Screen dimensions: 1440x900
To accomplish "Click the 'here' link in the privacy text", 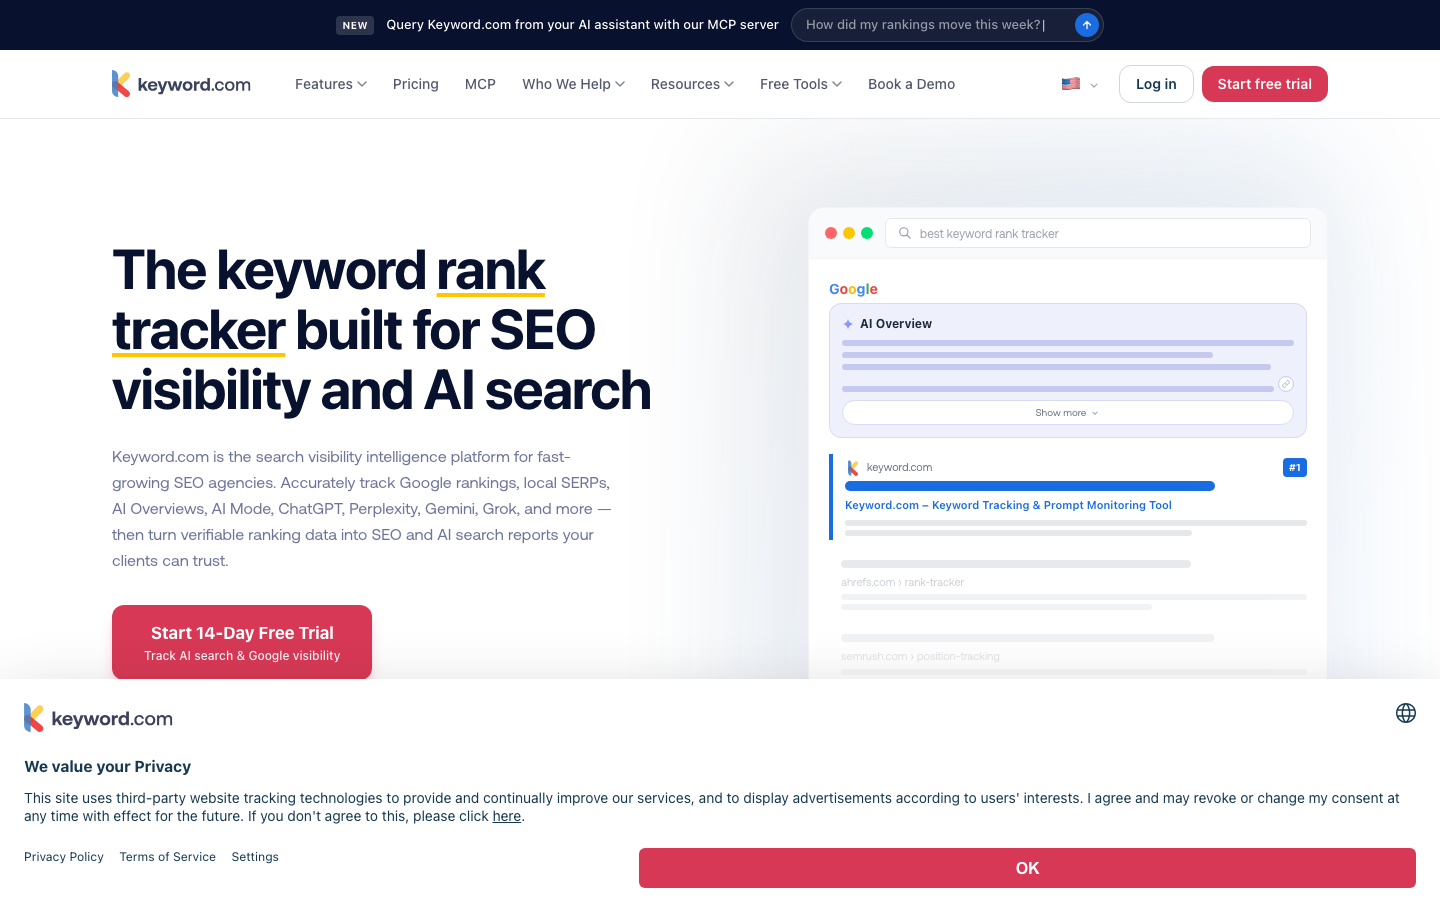I will tap(506, 816).
